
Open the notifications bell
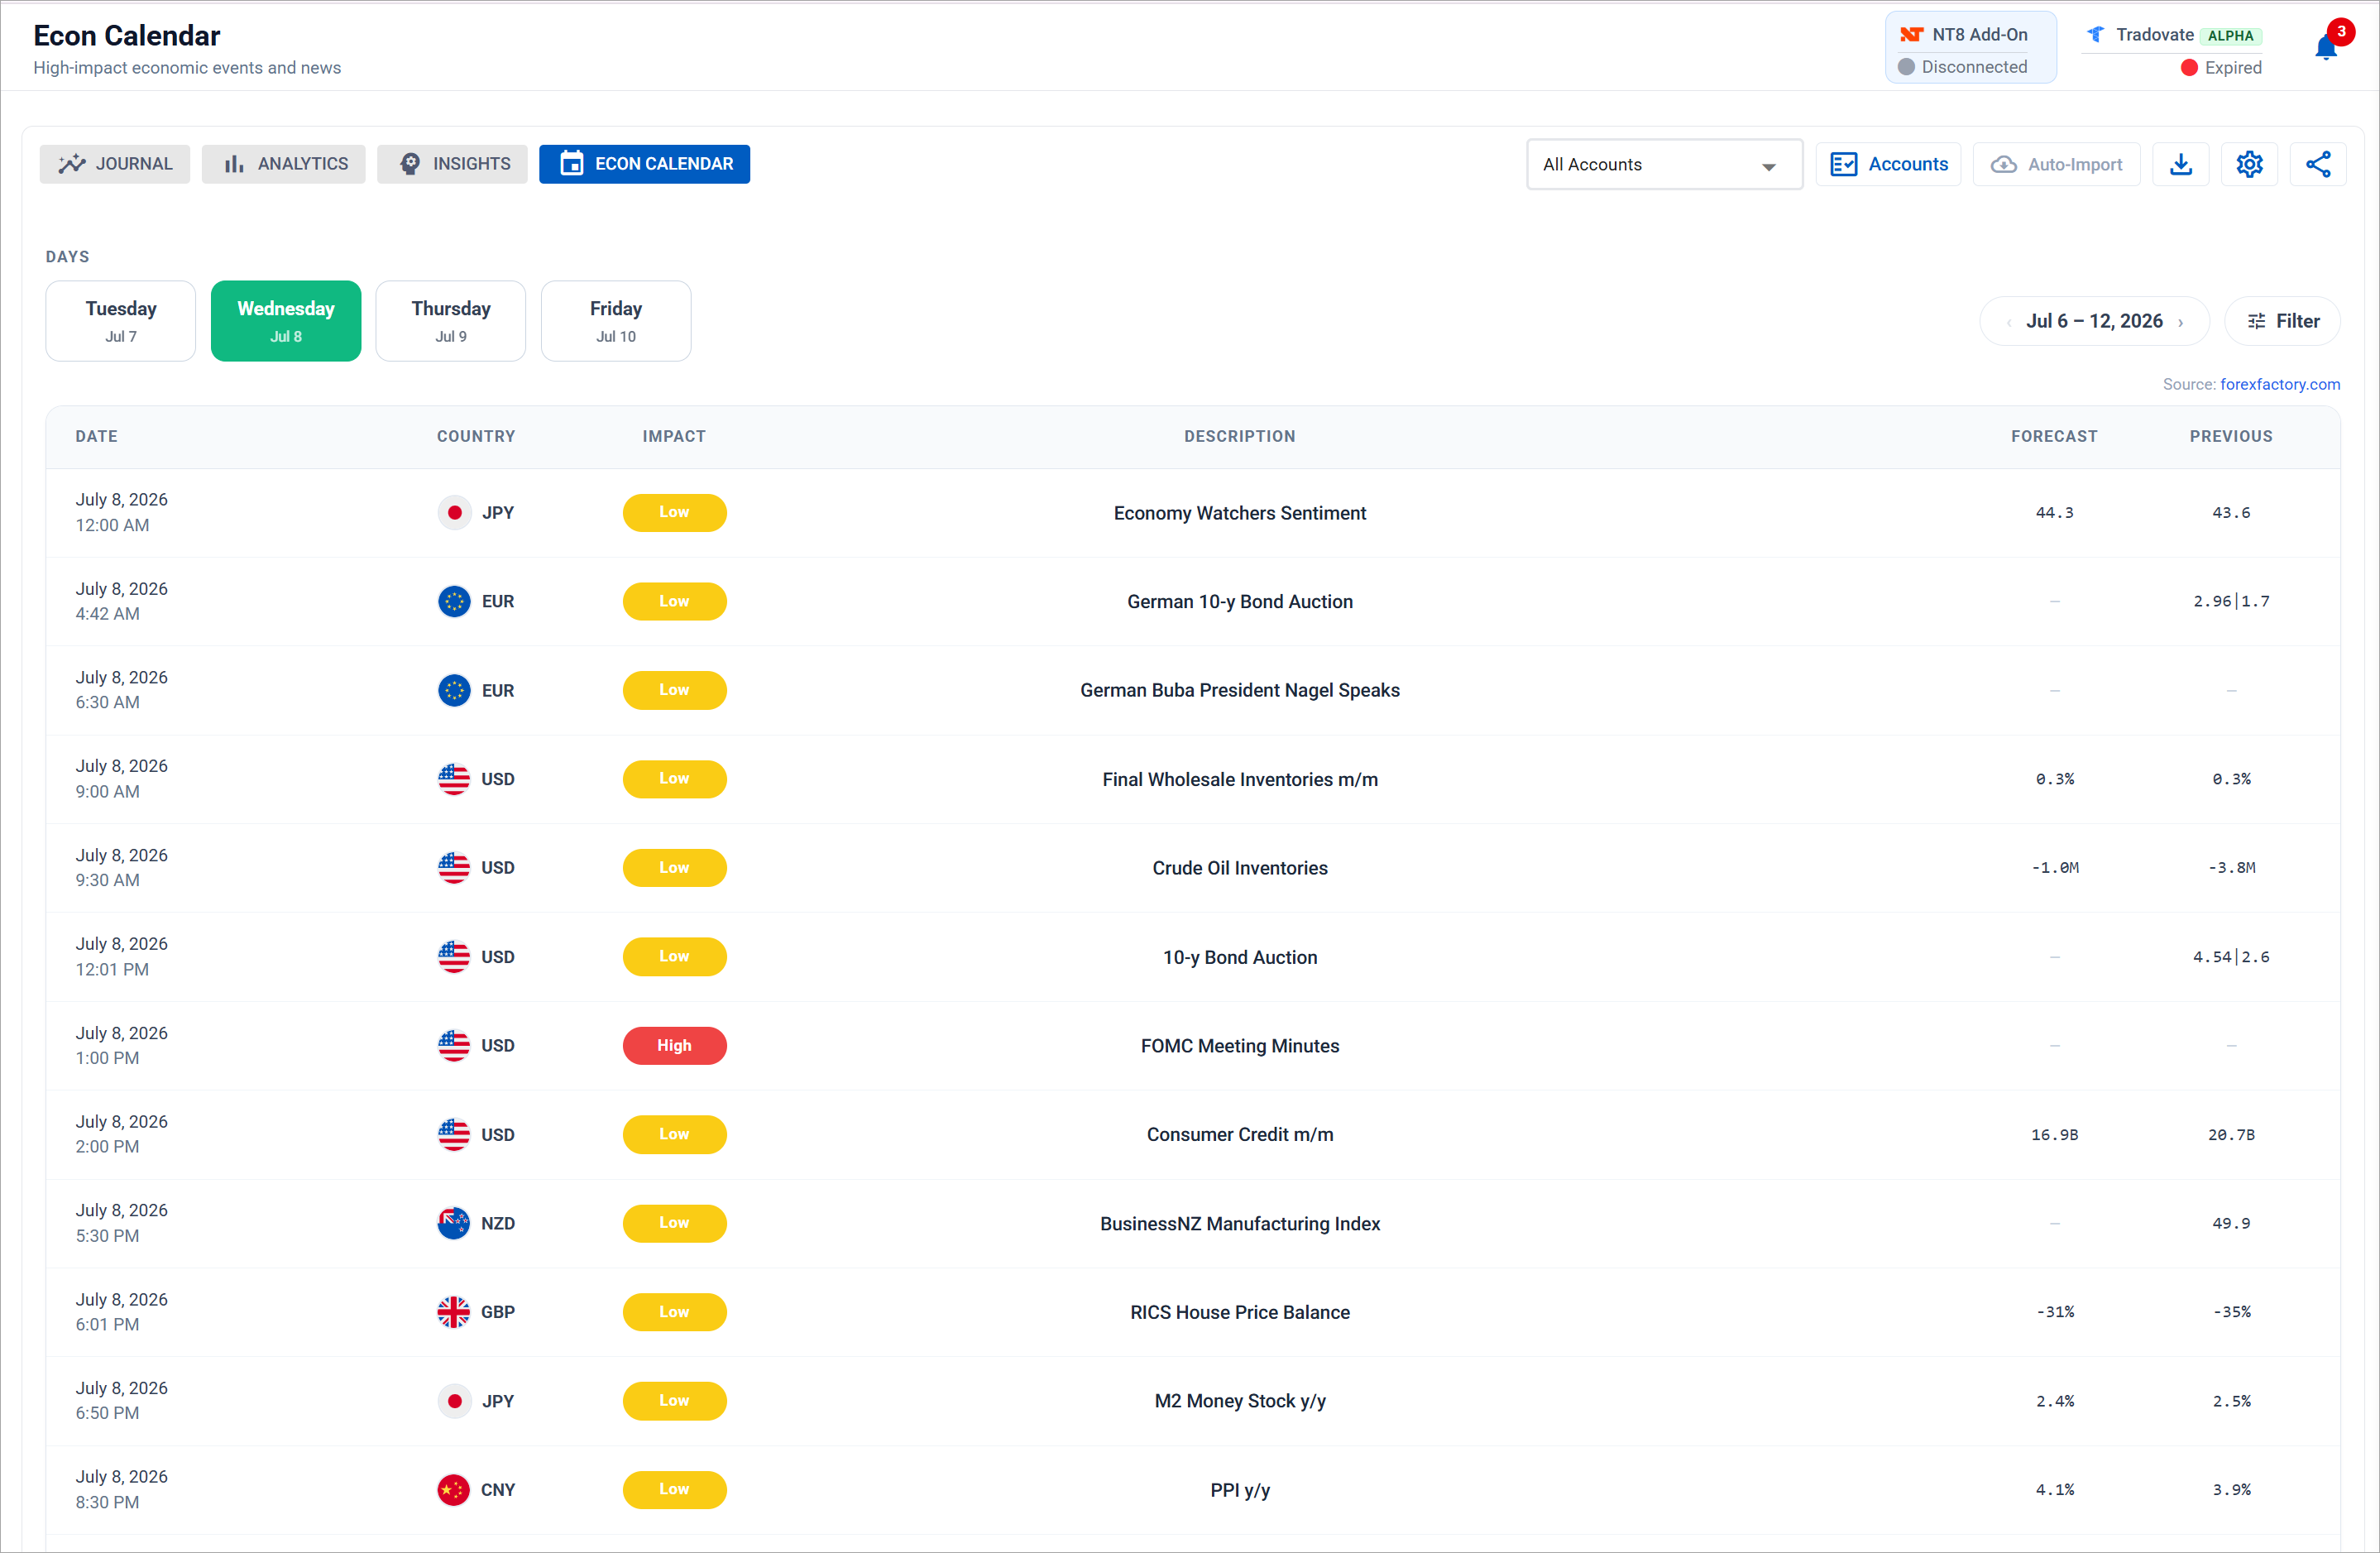pos(2326,47)
